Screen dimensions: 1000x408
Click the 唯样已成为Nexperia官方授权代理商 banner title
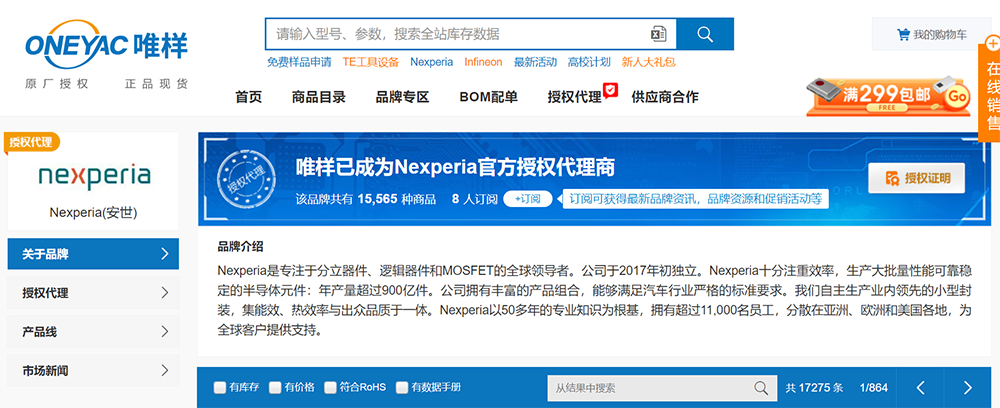pos(455,167)
